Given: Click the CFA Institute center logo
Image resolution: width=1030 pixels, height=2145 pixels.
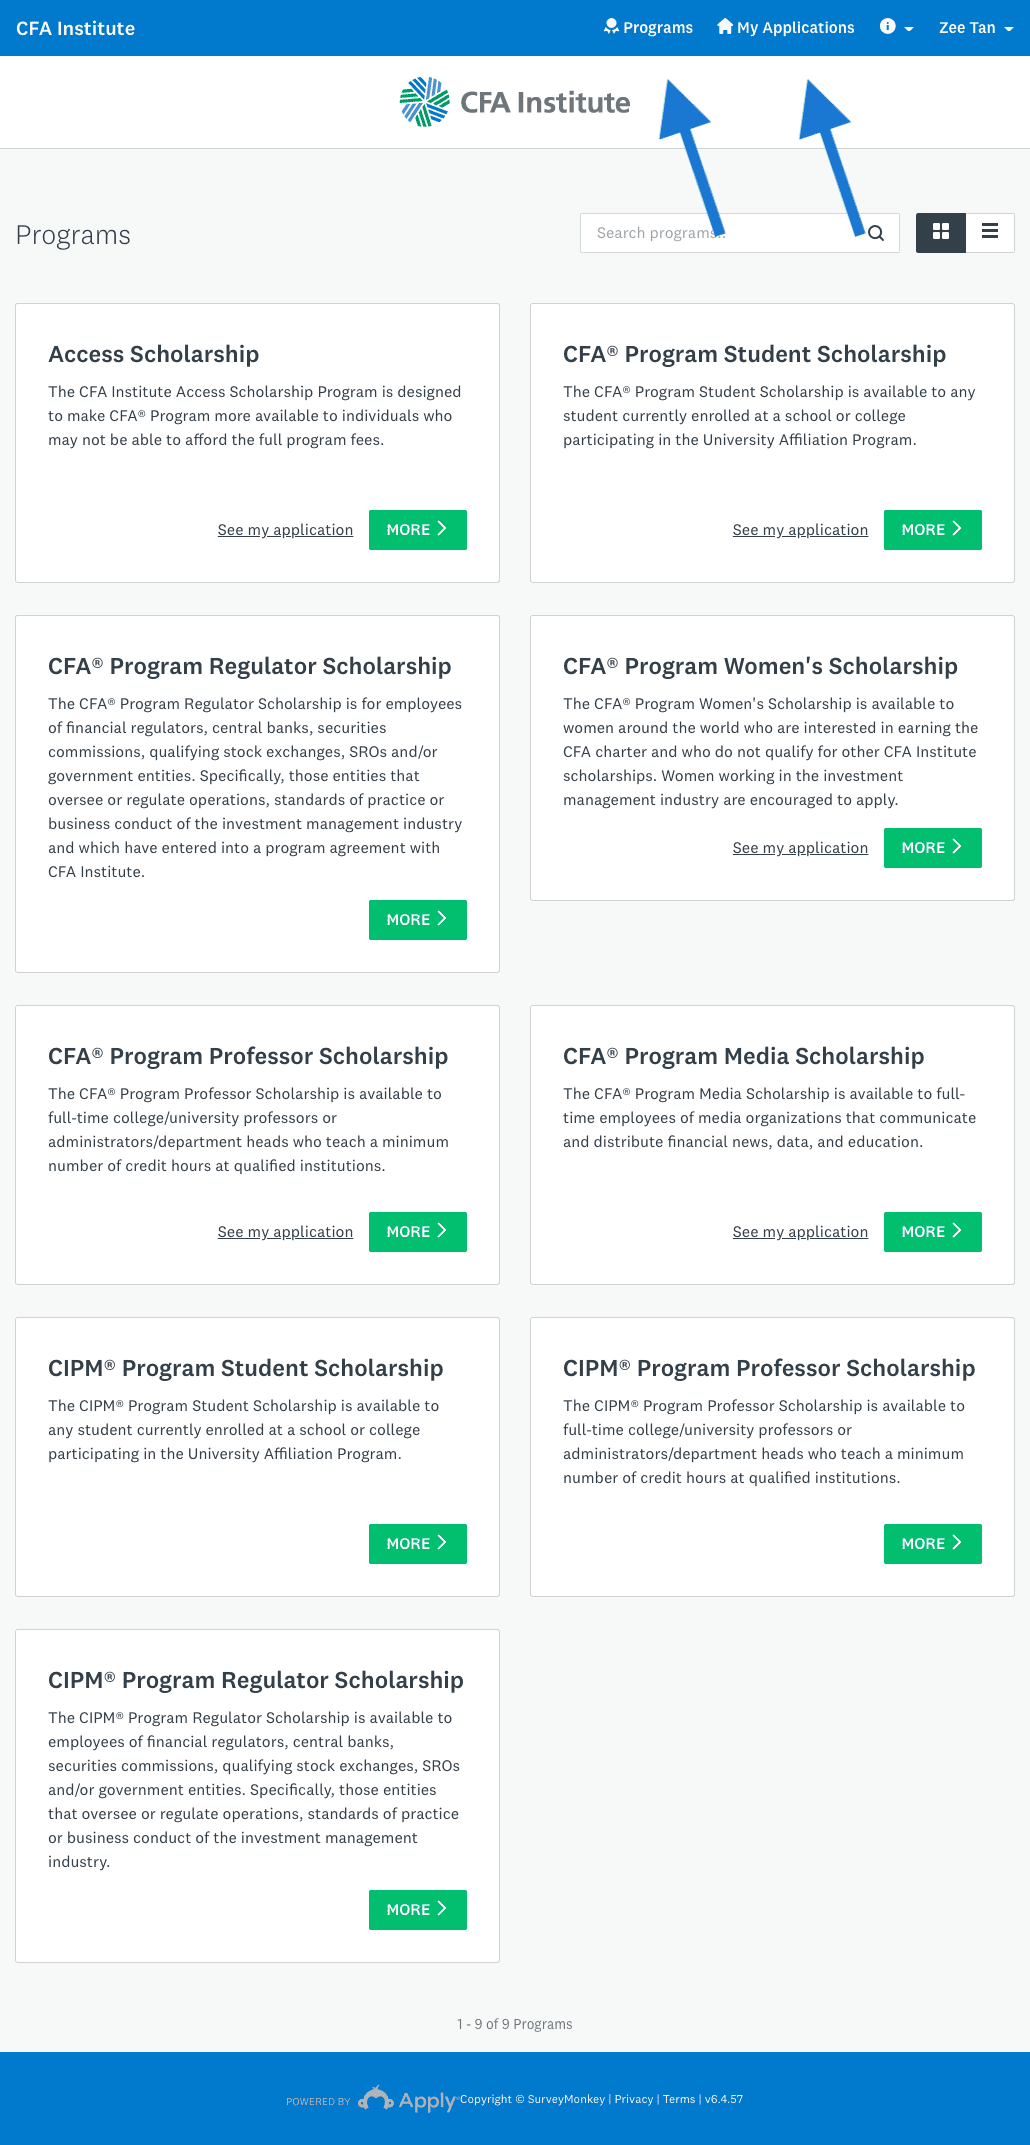Looking at the screenshot, I should point(515,102).
